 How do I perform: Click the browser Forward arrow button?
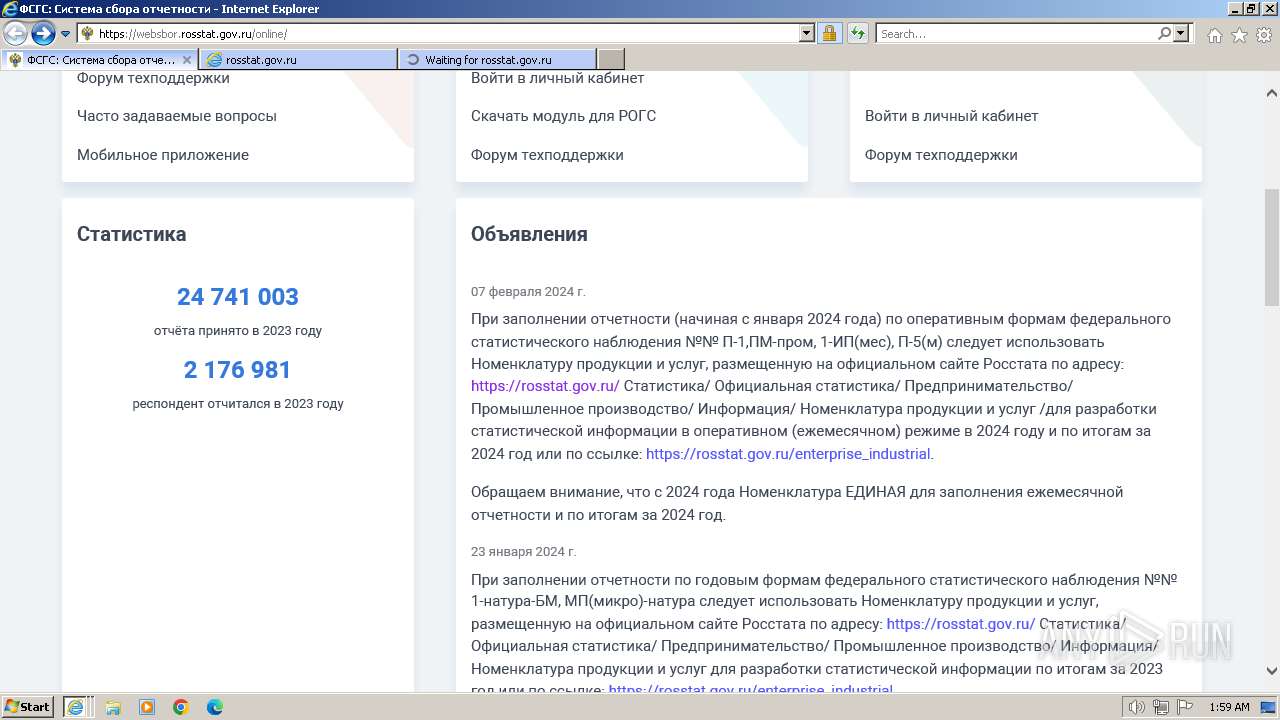click(x=42, y=34)
